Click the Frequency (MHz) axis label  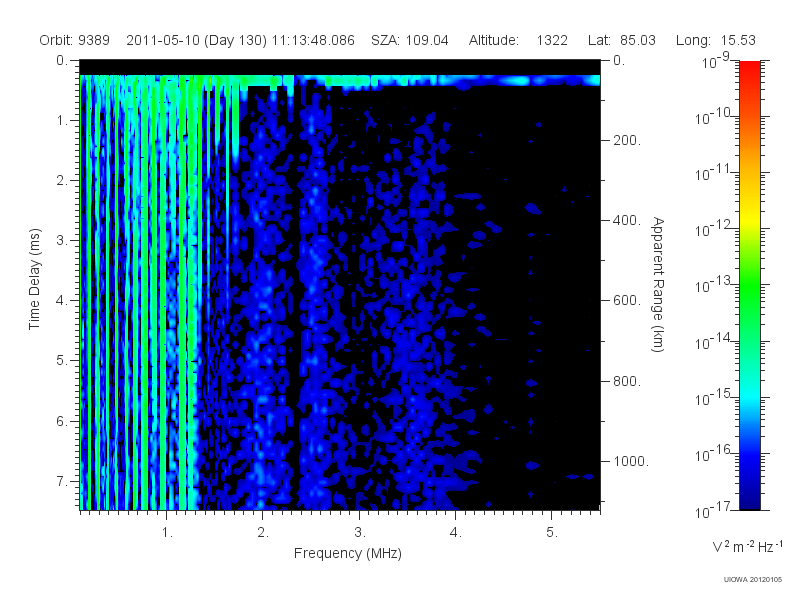348,553
